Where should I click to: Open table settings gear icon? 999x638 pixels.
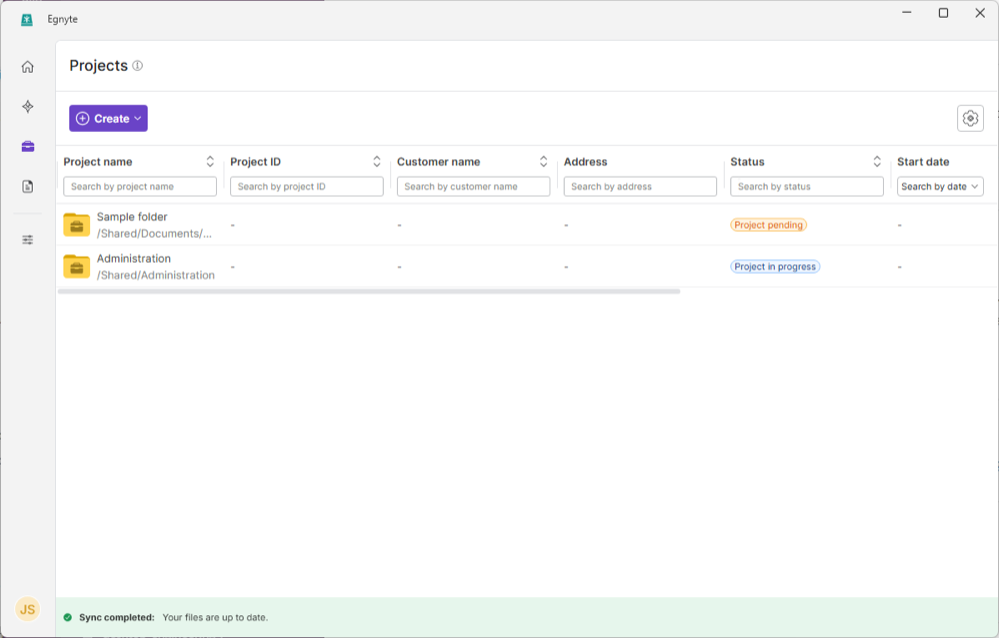pos(970,118)
